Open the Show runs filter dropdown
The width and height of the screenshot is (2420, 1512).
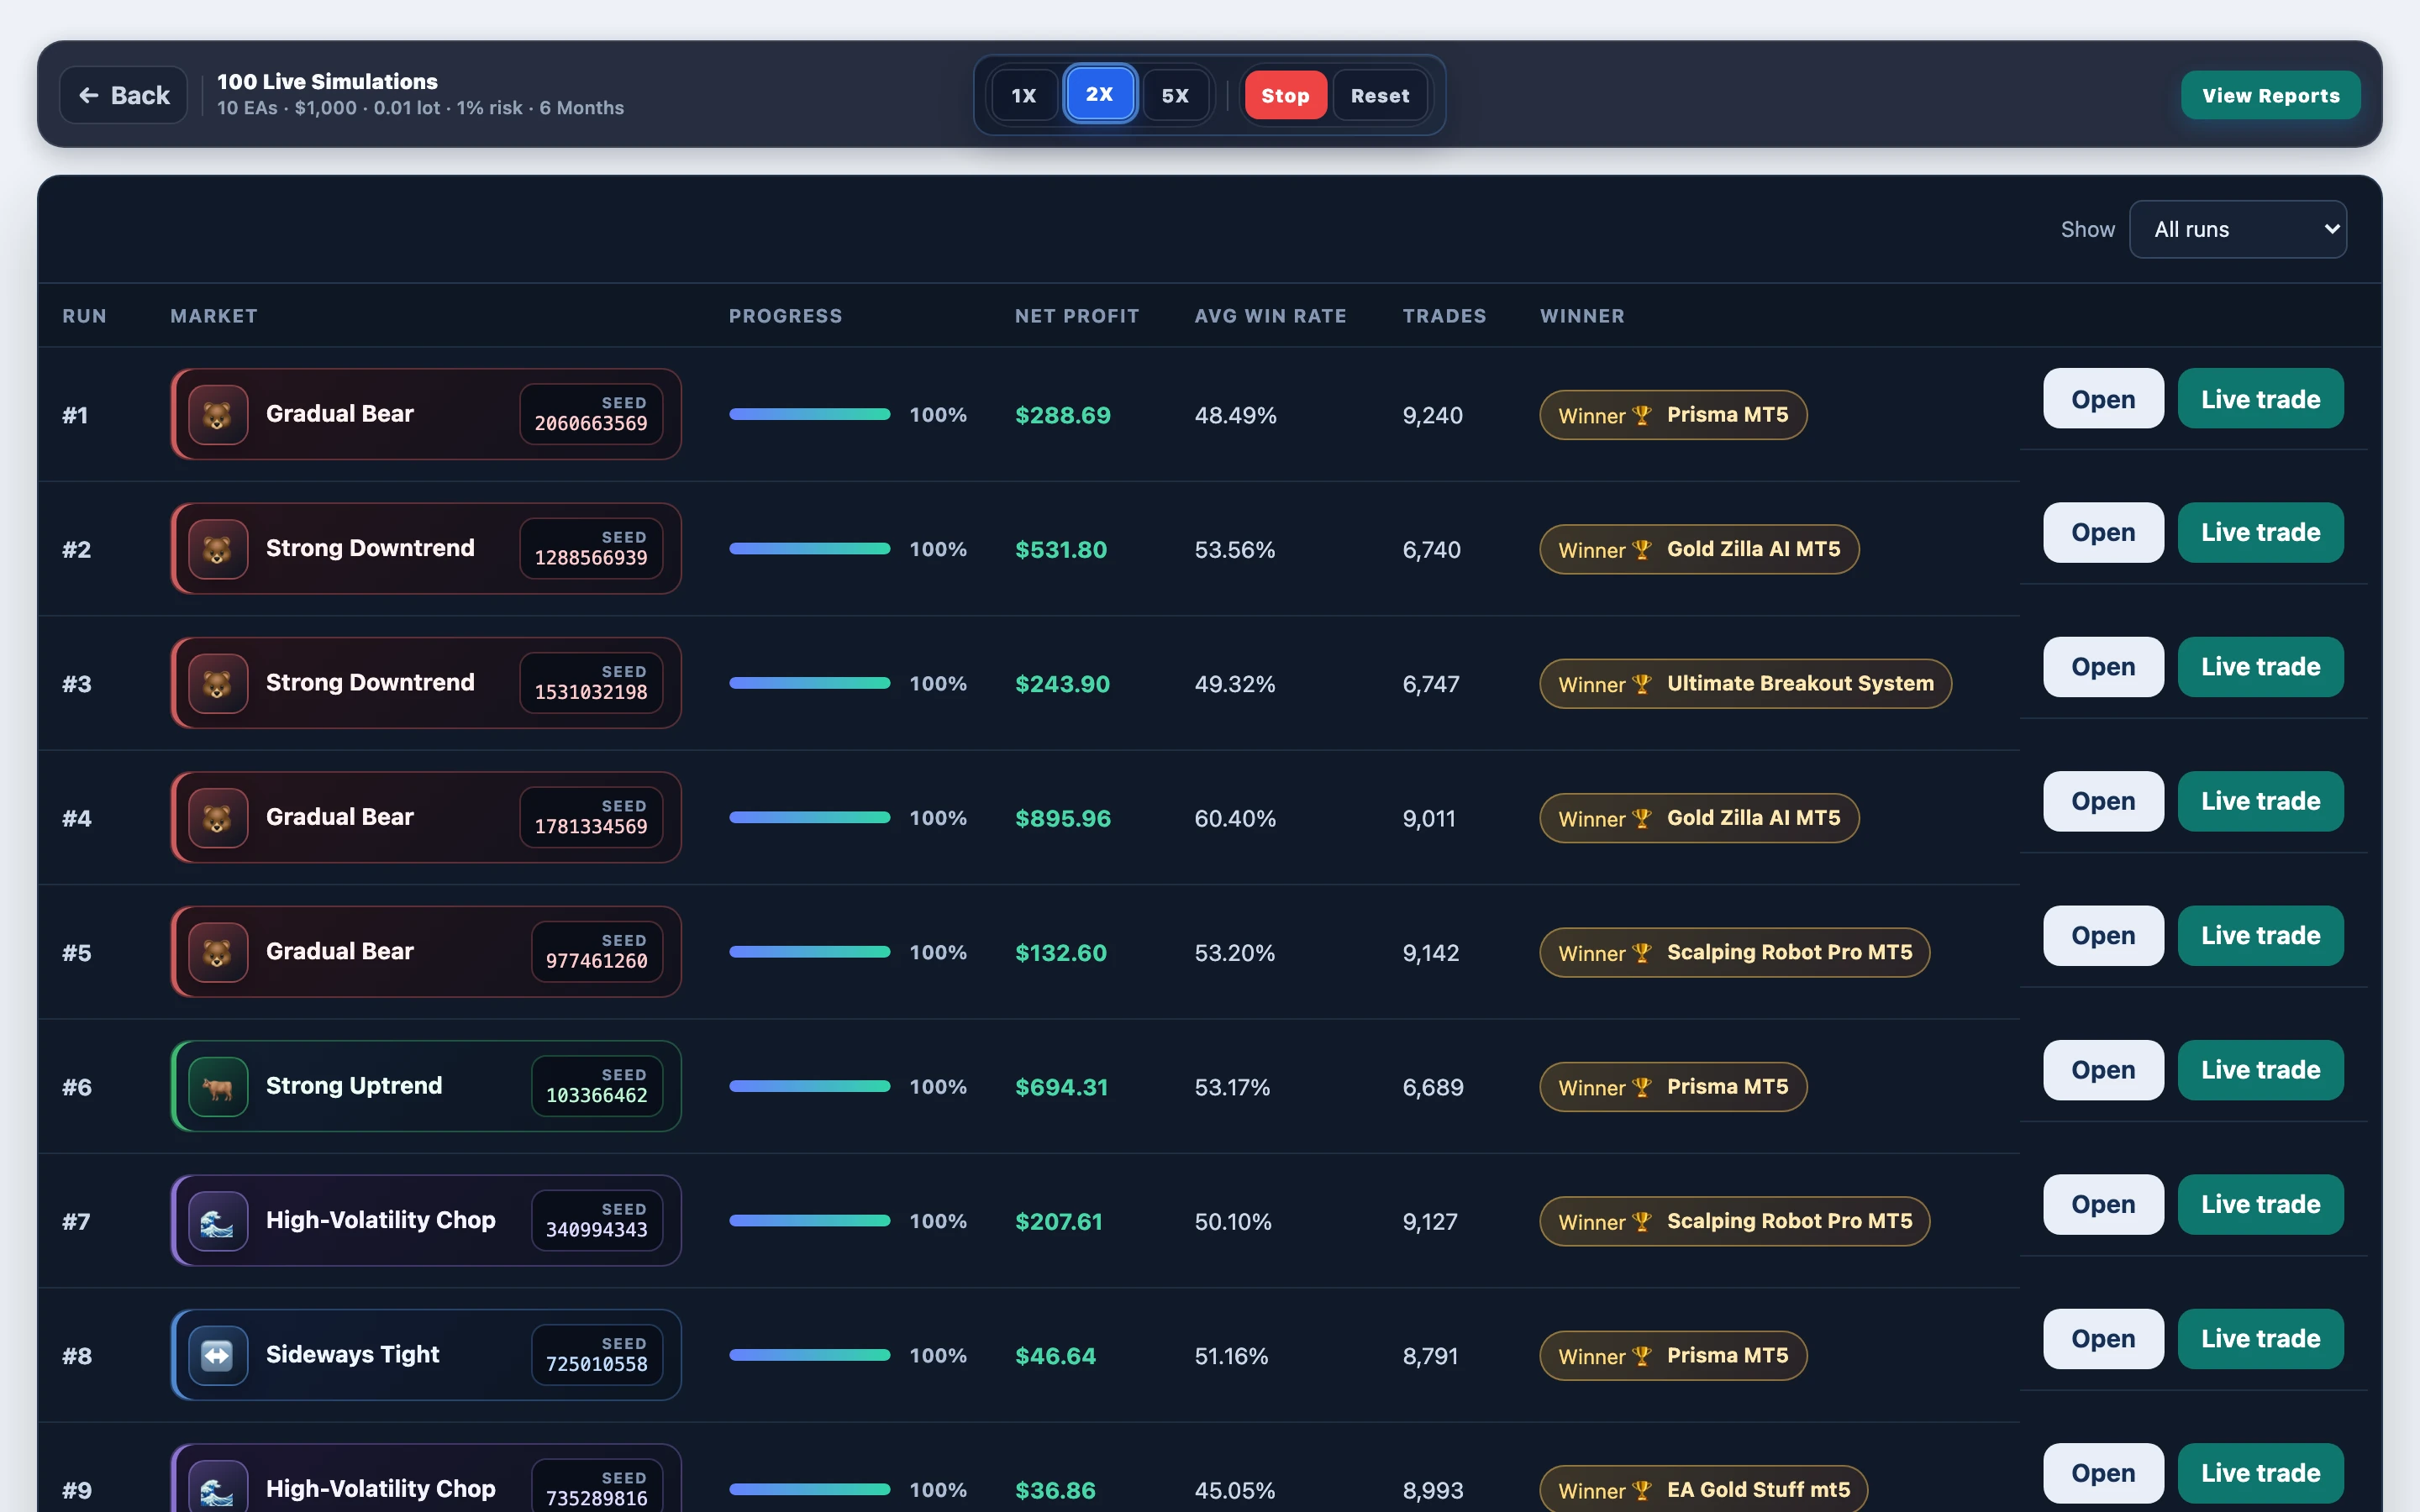[2238, 229]
